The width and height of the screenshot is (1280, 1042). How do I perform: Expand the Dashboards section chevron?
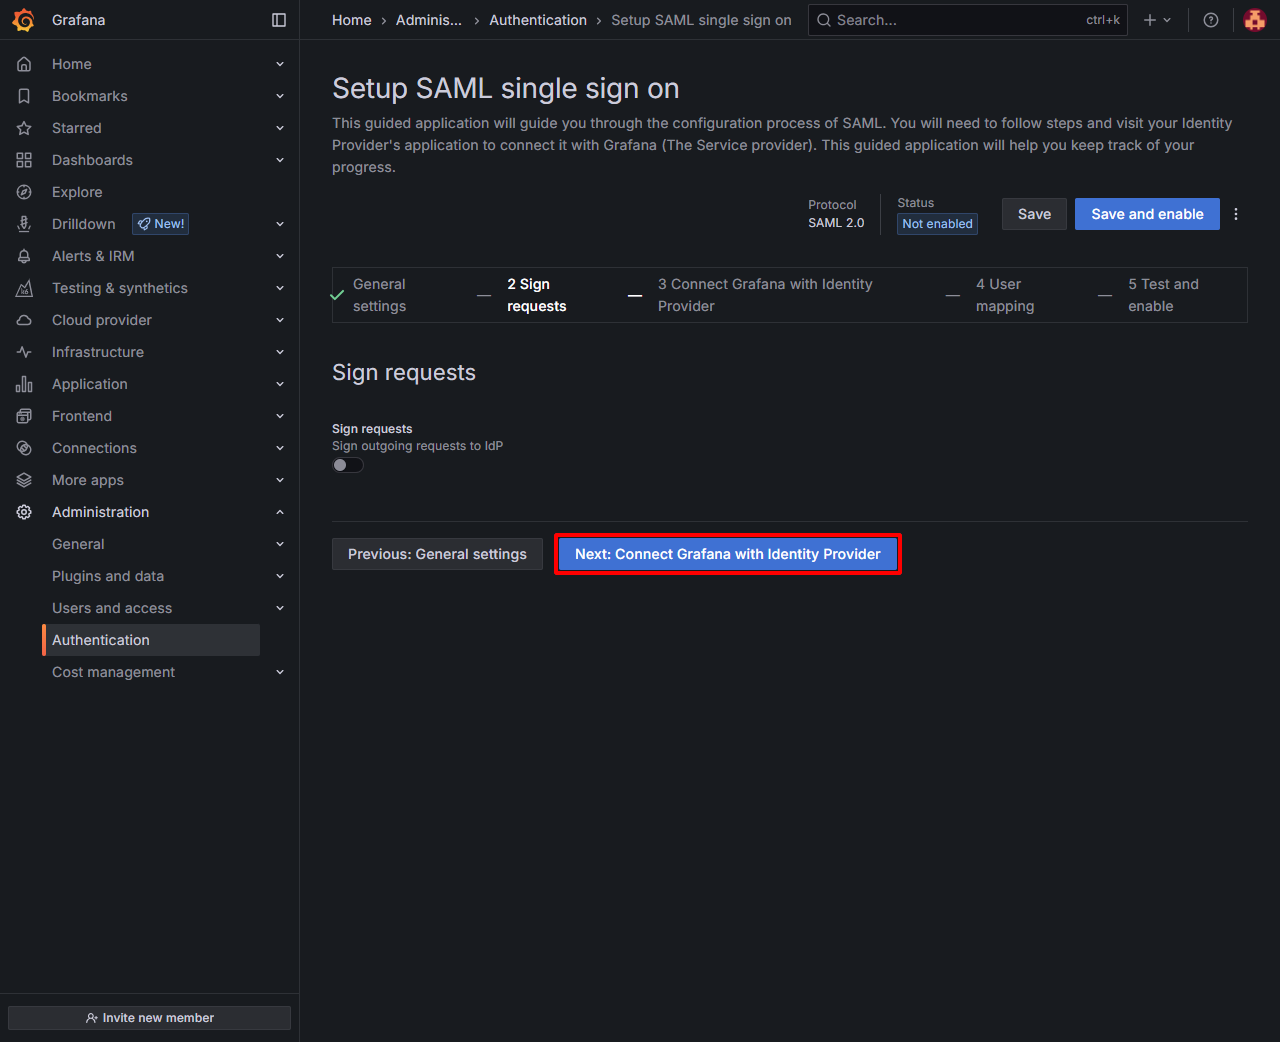[280, 160]
